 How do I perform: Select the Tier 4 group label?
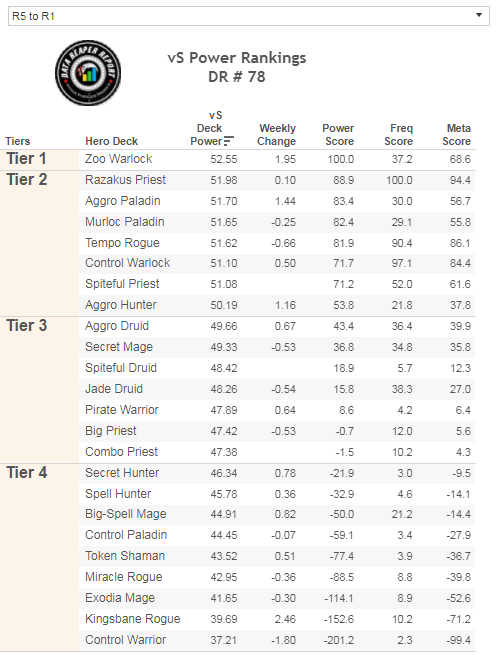pos(26,472)
